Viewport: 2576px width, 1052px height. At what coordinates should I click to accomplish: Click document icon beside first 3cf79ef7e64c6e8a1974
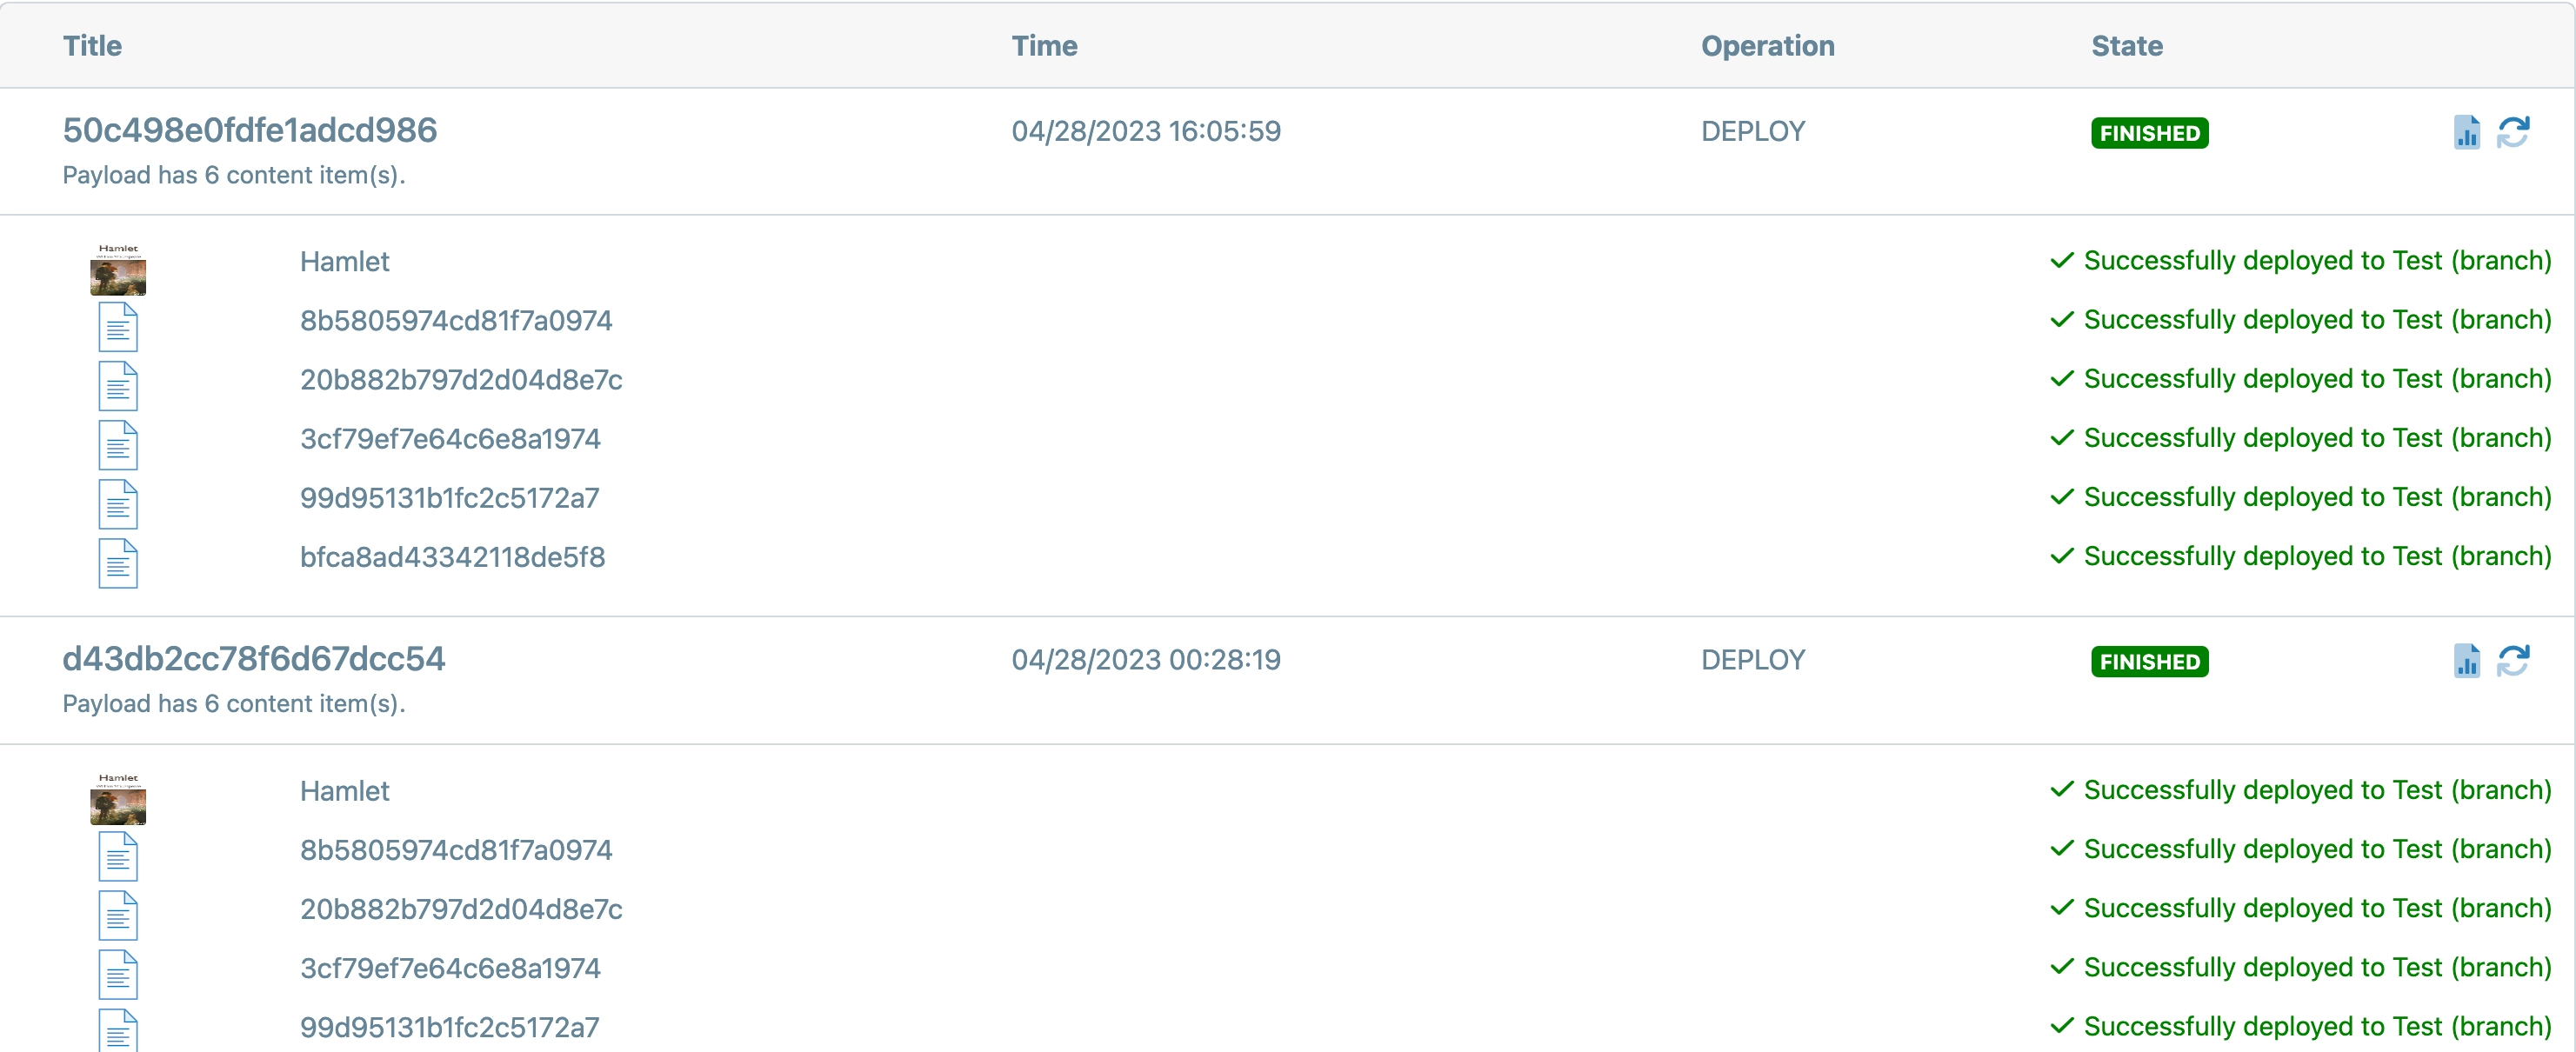[118, 445]
